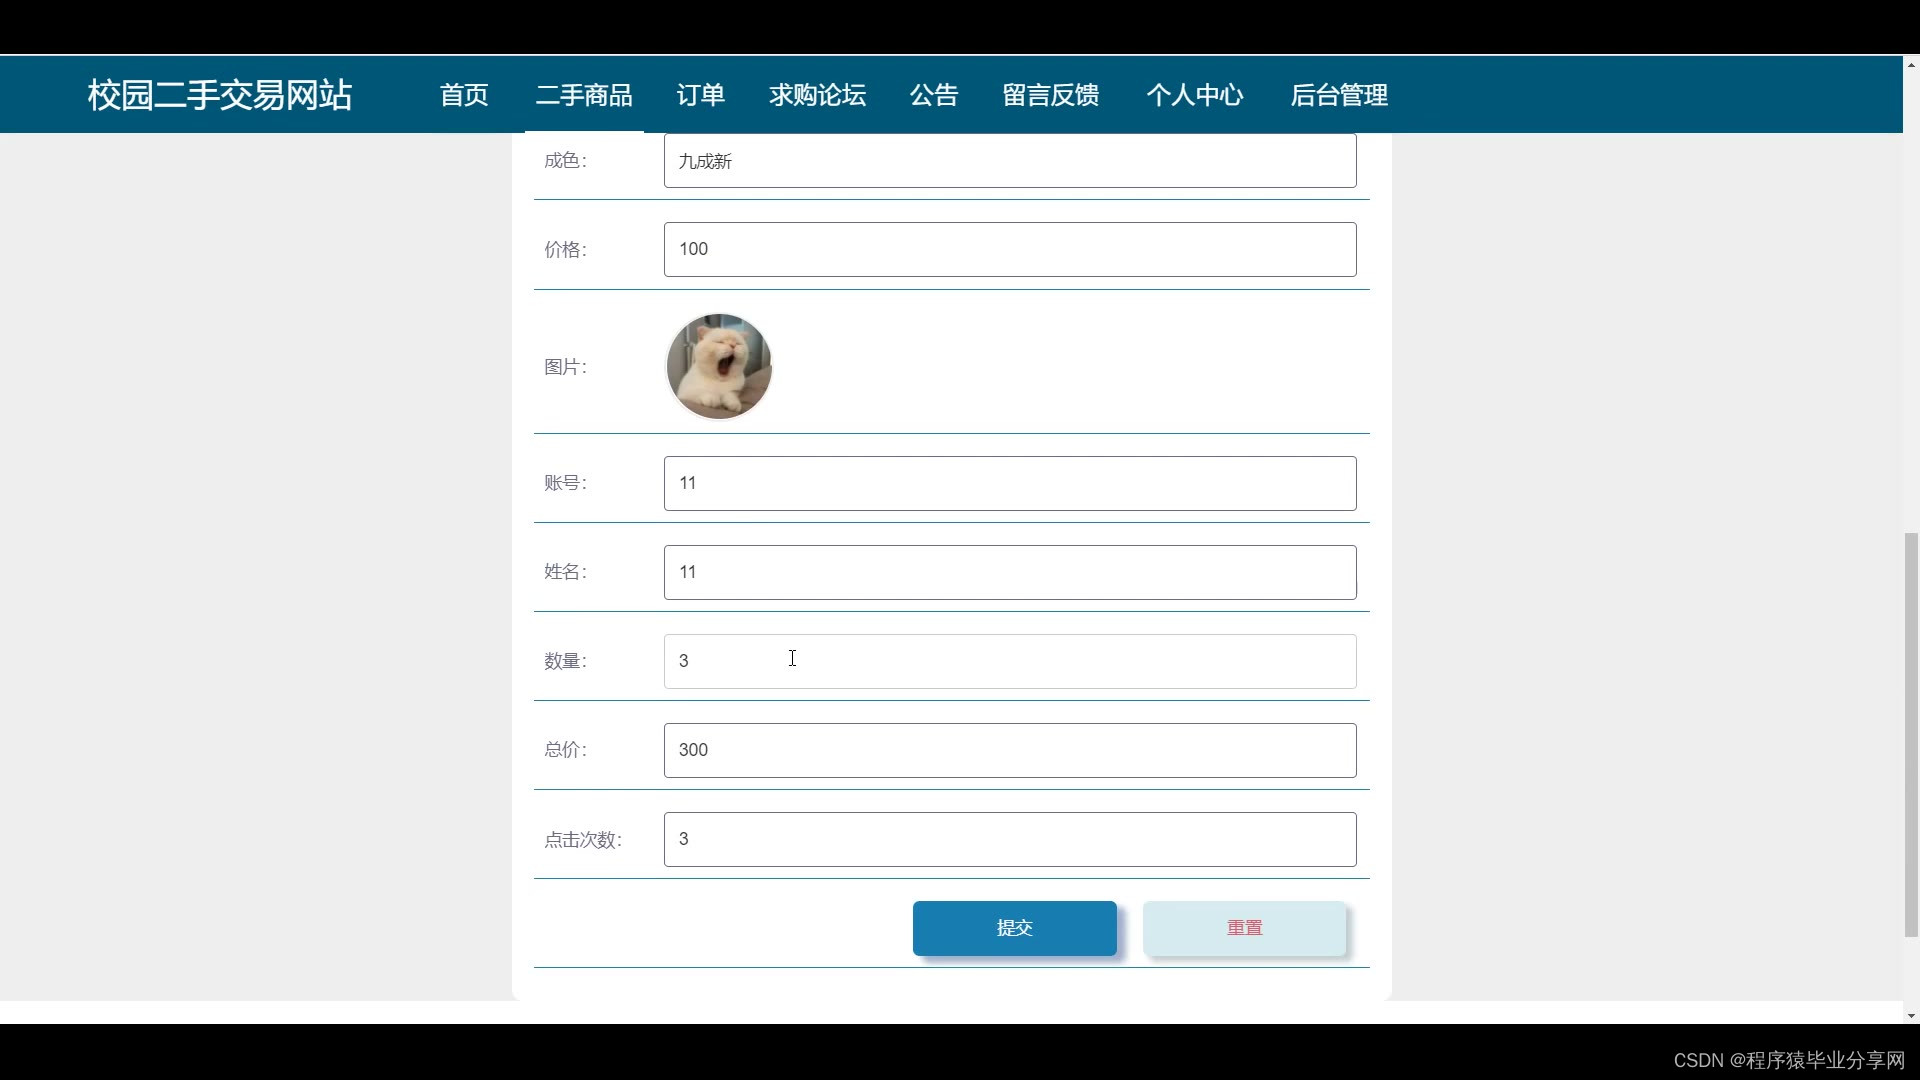Open the 二手商品 navigation tab
Screen dimensions: 1920x1080
[584, 95]
